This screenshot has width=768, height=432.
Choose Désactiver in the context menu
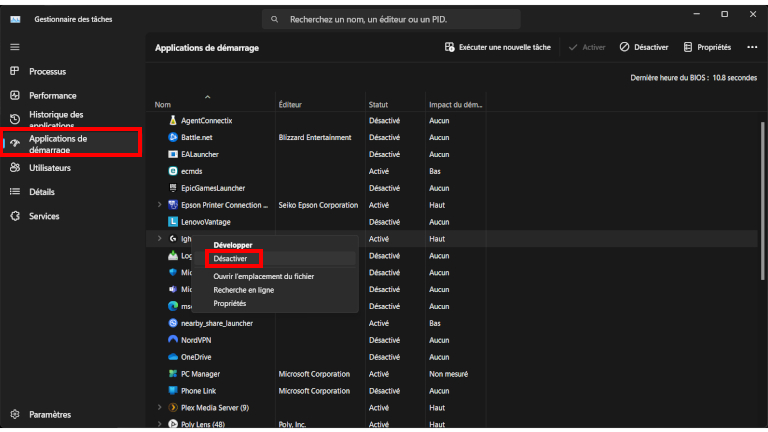tap(233, 259)
